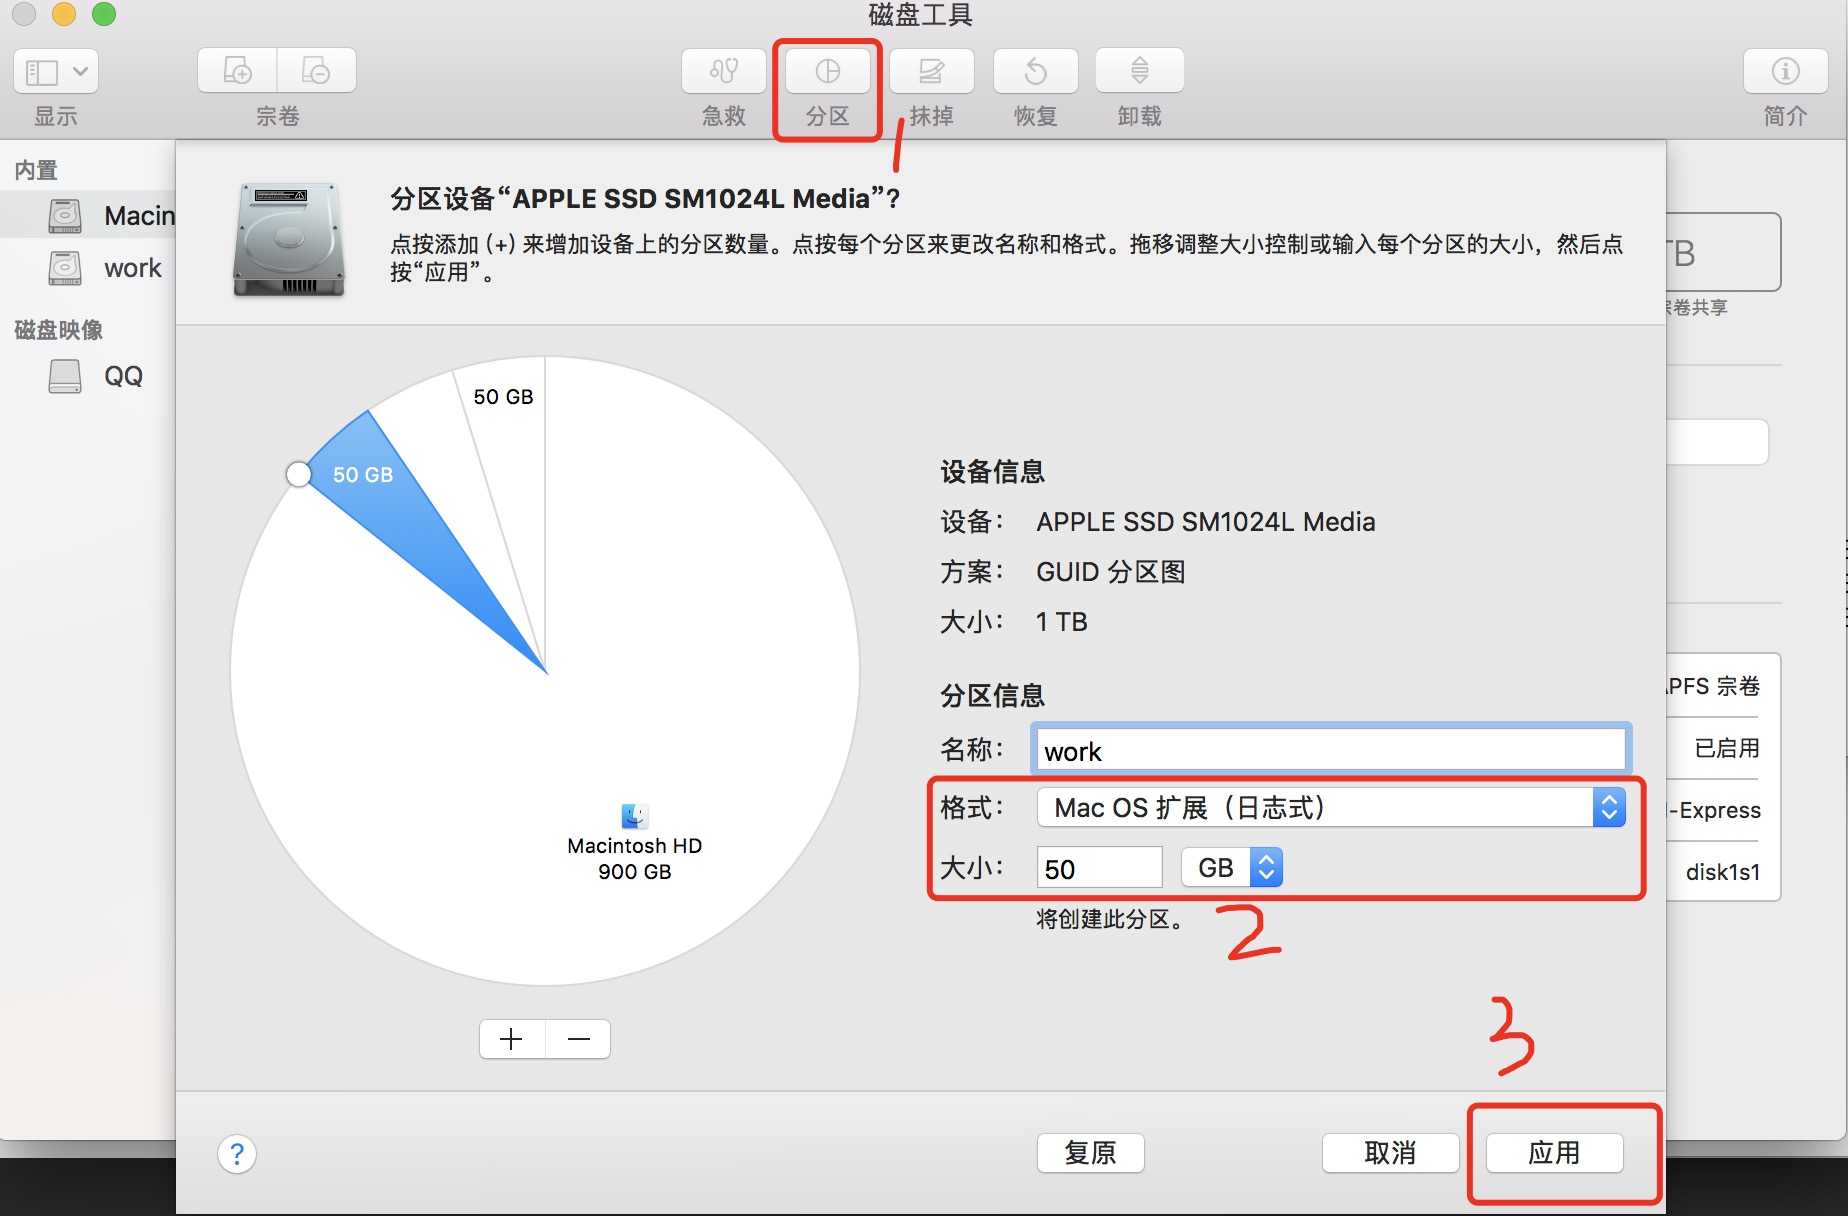Click the 磁盘映像 sidebar heading
The height and width of the screenshot is (1216, 1848).
click(x=58, y=330)
